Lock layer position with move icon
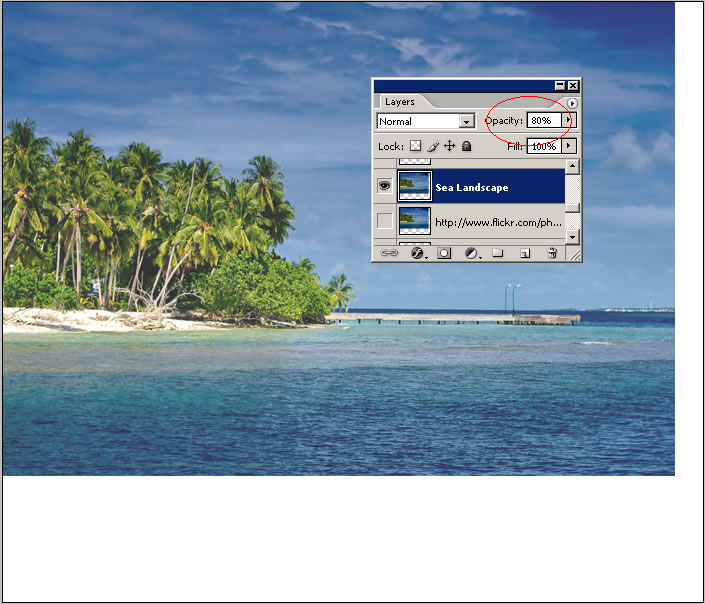Image resolution: width=705 pixels, height=604 pixels. click(450, 146)
